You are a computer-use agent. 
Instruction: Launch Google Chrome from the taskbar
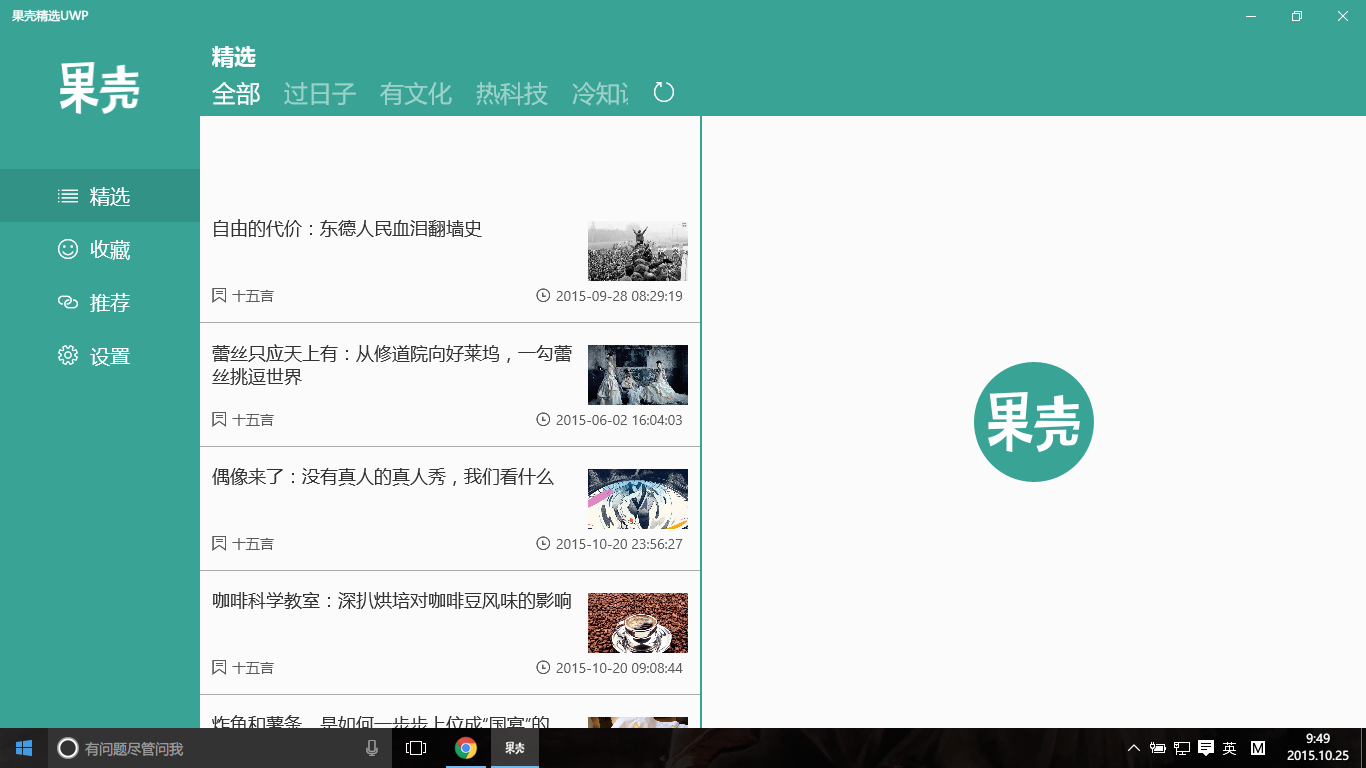465,748
